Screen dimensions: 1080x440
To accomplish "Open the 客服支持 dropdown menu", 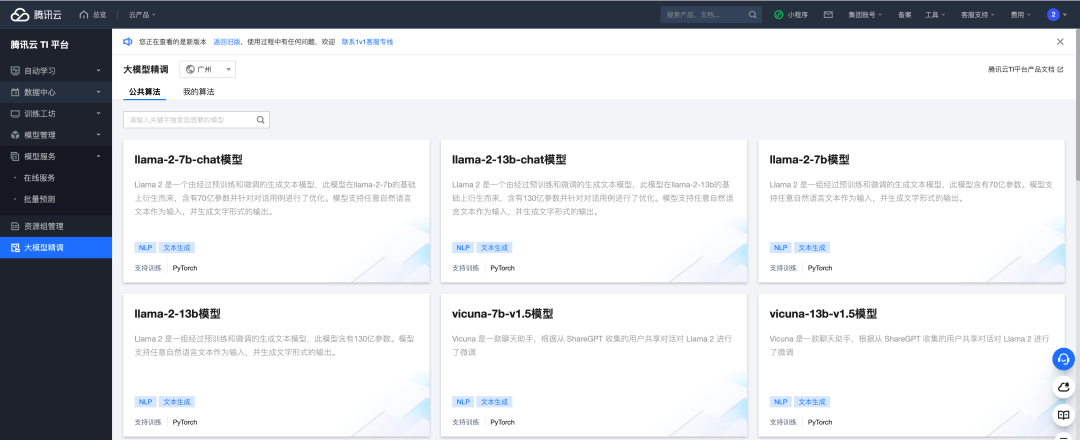I will pyautogui.click(x=977, y=14).
